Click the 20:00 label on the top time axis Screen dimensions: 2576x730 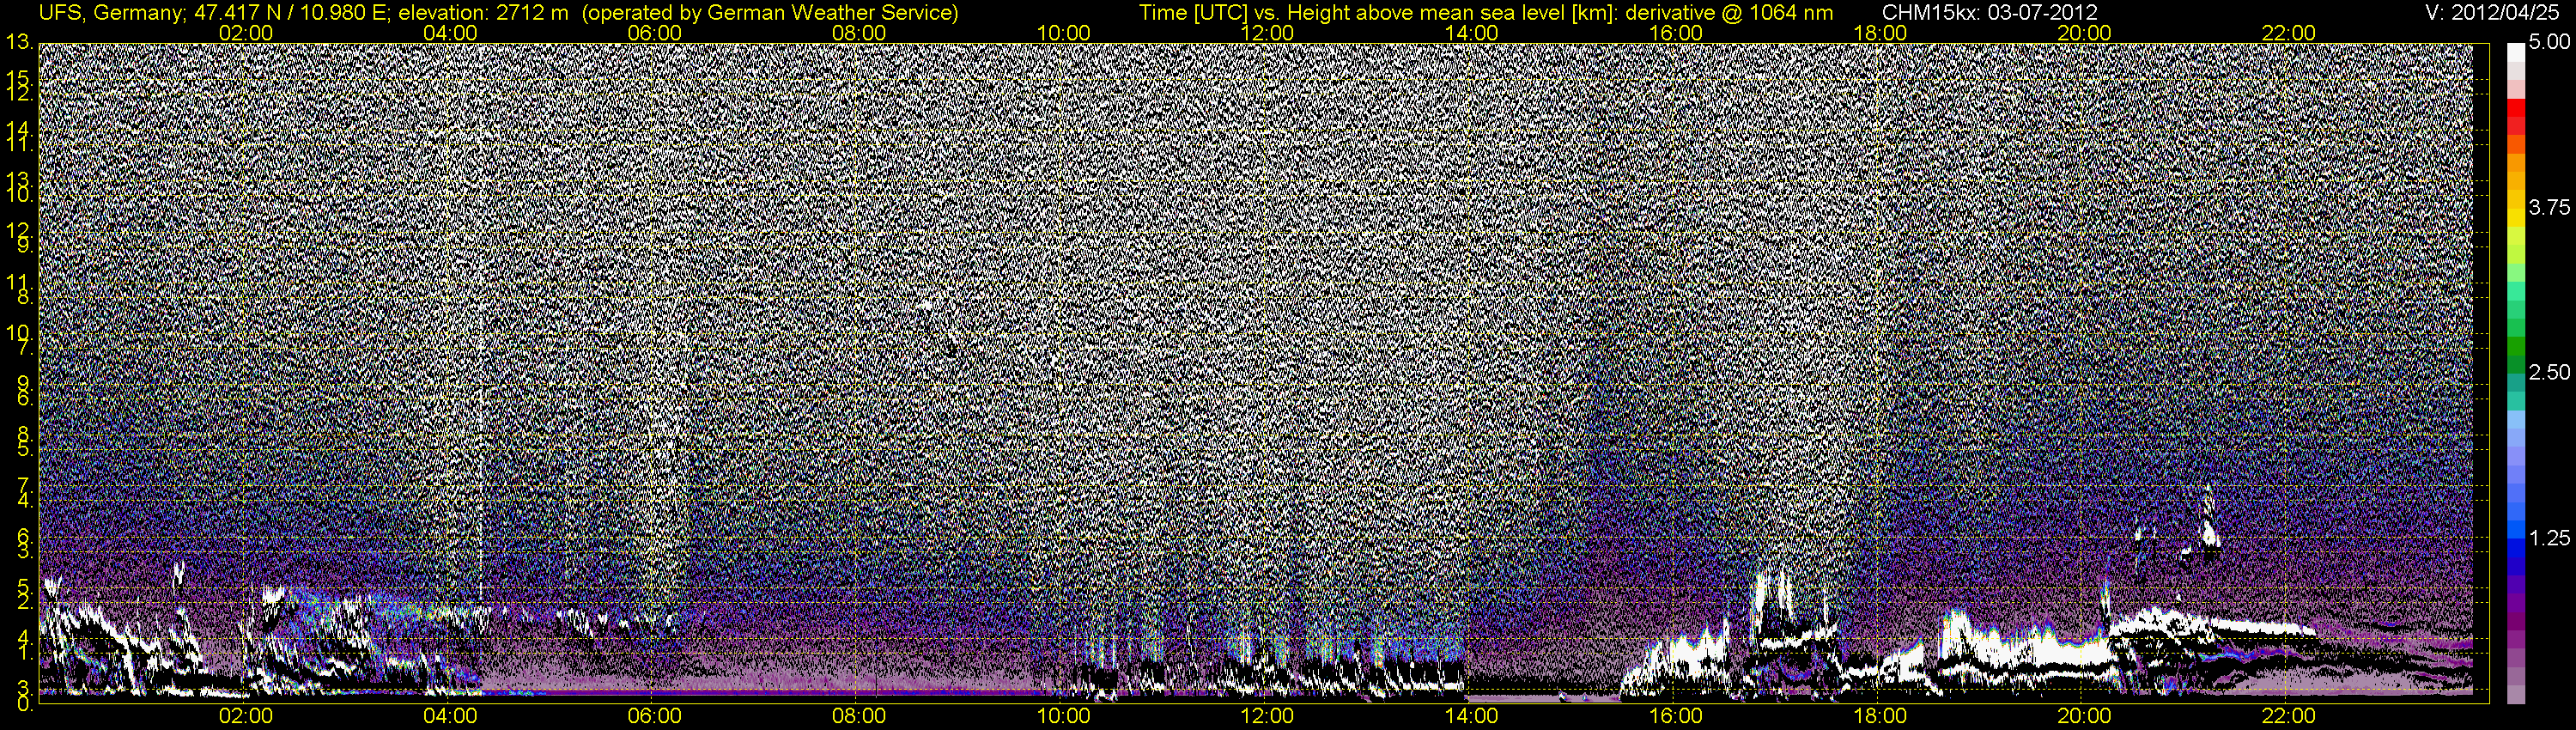coord(2084,33)
